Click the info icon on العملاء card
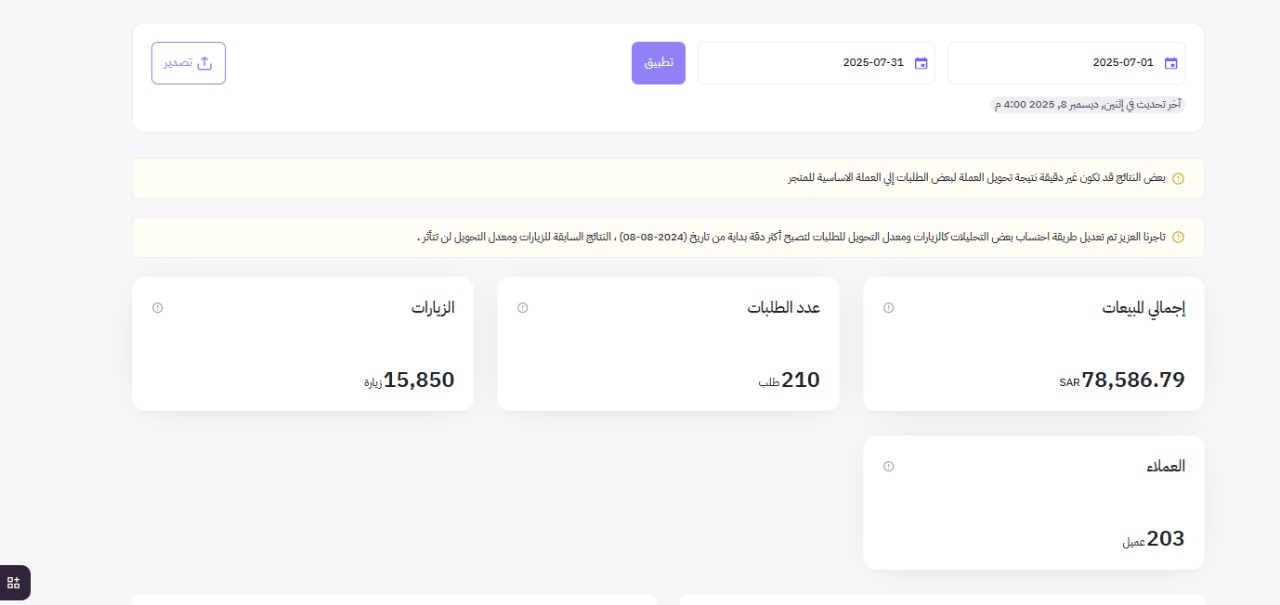Screen dimensions: 1280x605 (888, 465)
